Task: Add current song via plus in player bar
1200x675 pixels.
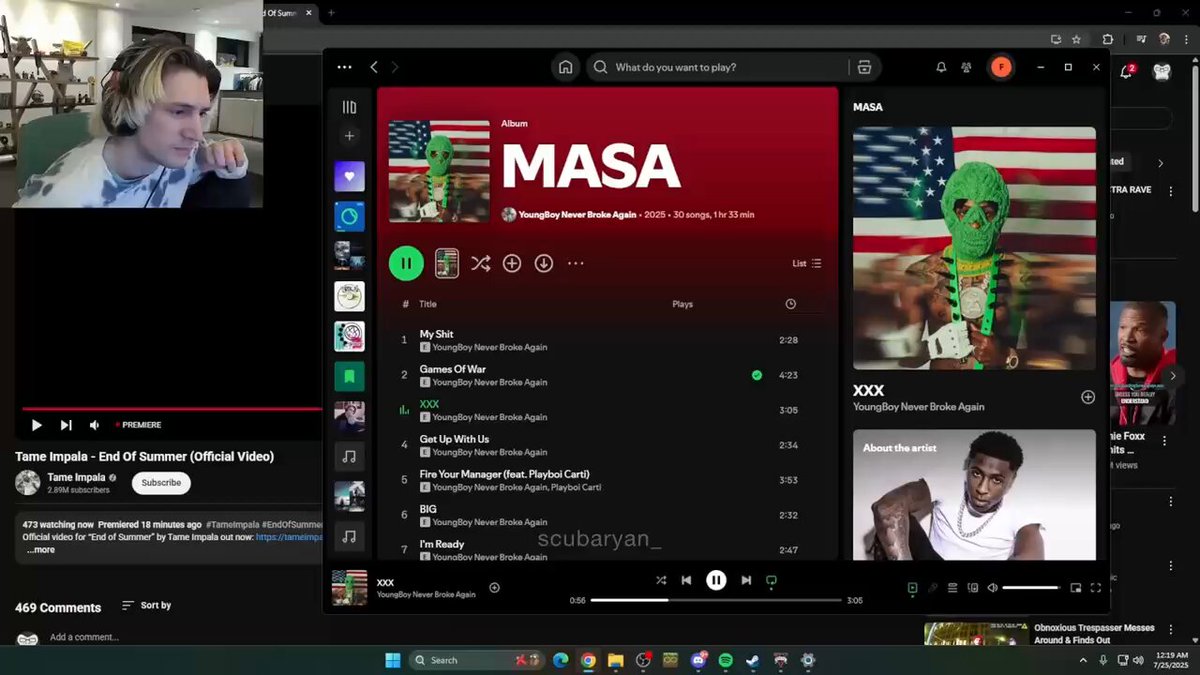Action: [x=494, y=588]
